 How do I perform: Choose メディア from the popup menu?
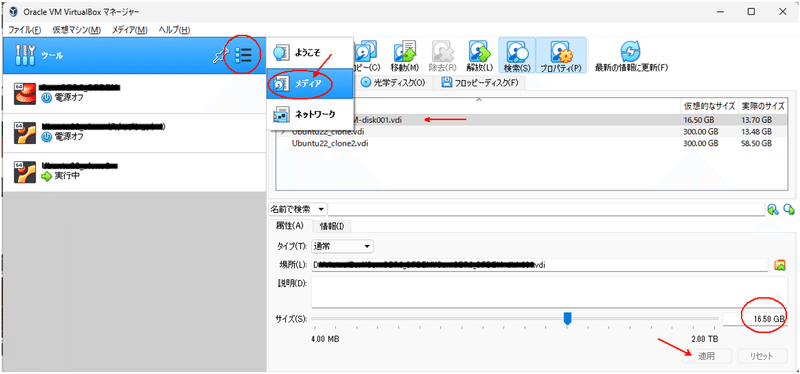point(310,83)
